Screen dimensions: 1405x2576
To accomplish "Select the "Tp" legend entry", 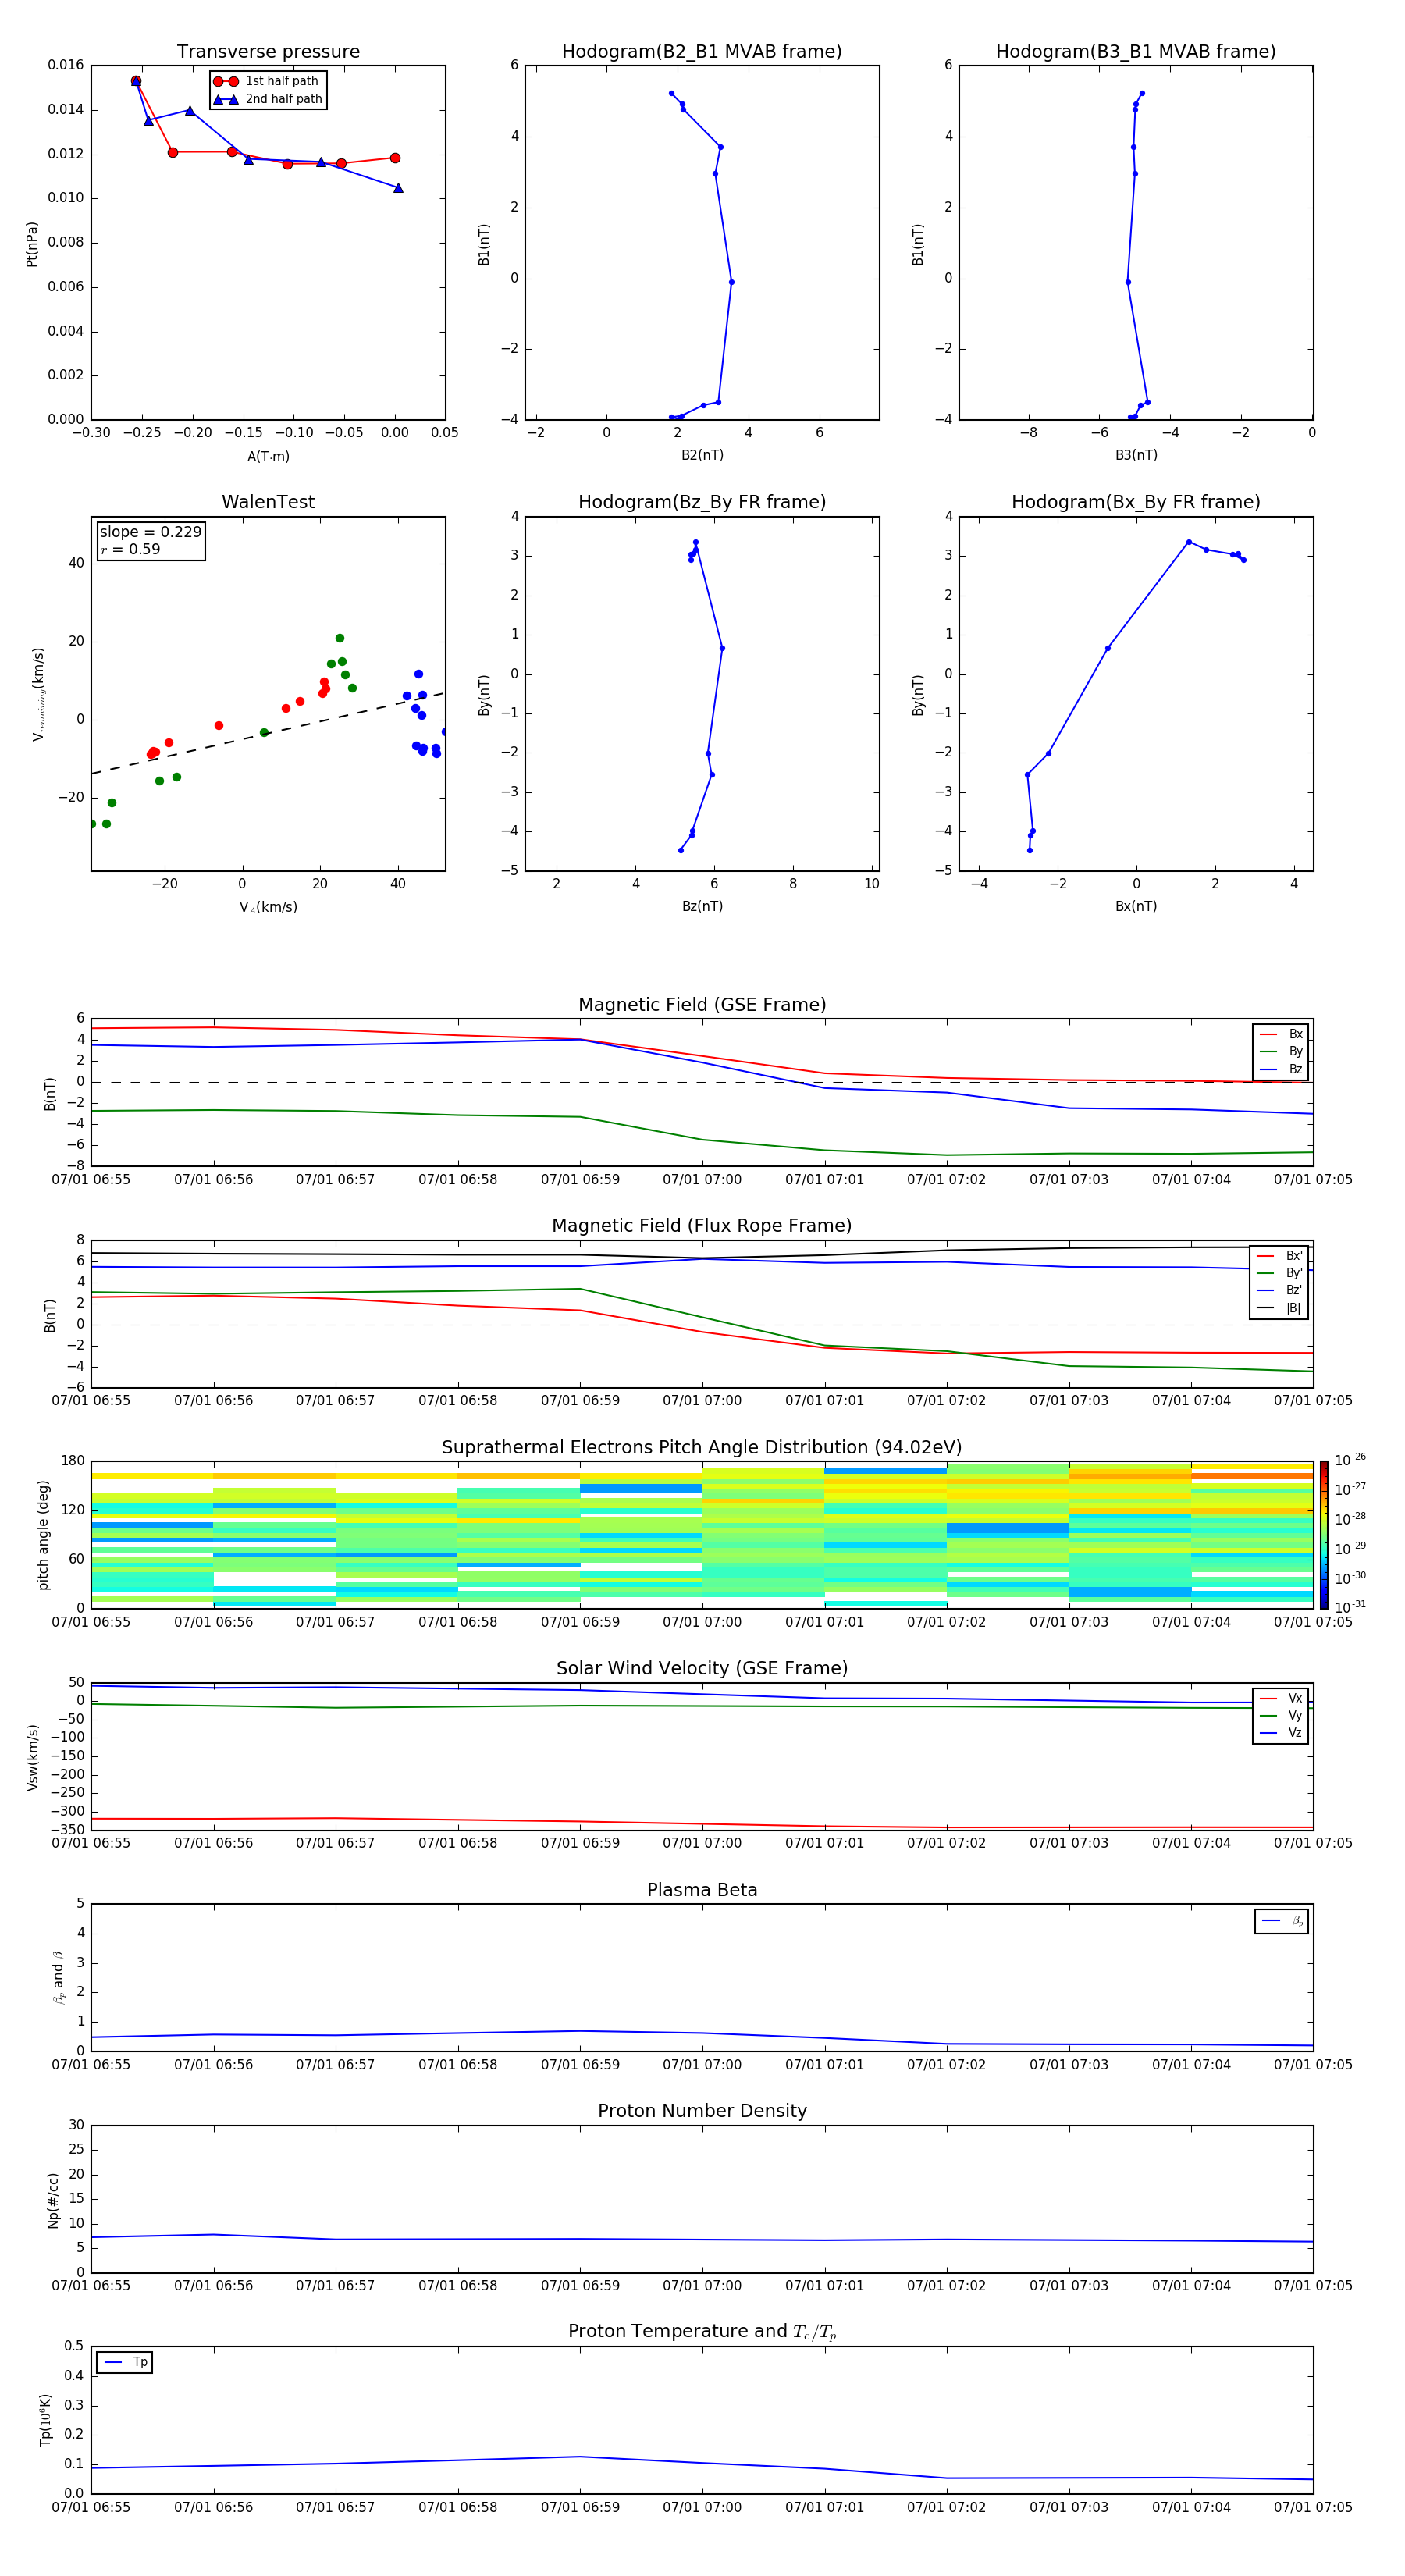I will pos(125,2362).
